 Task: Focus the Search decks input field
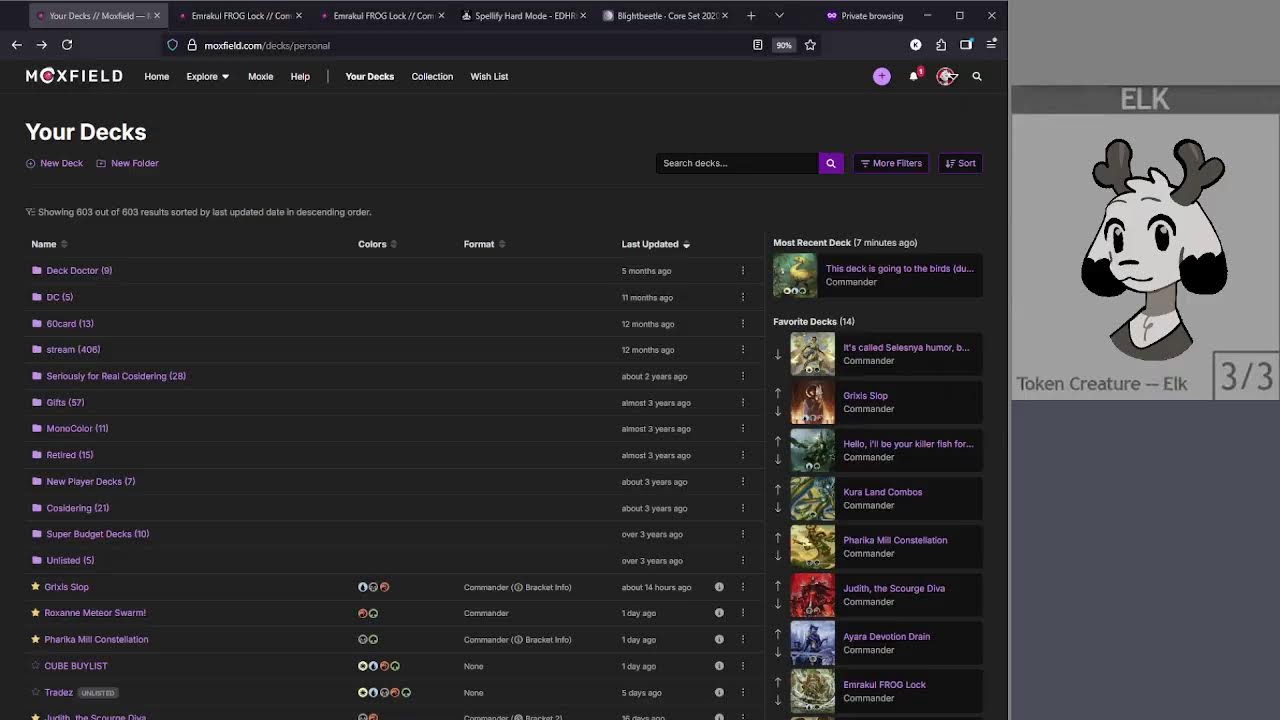(x=738, y=163)
